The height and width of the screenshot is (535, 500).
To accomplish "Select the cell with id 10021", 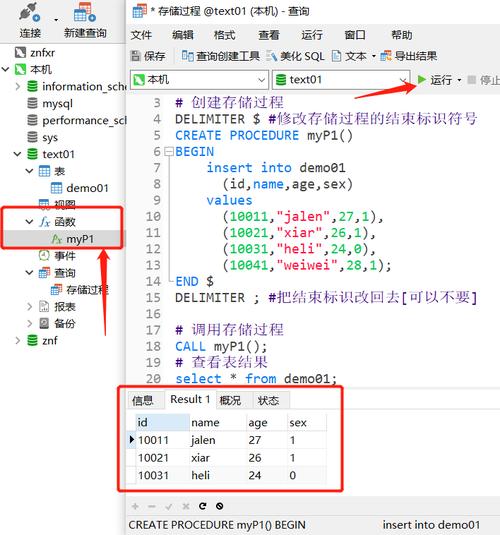I will 162,458.
